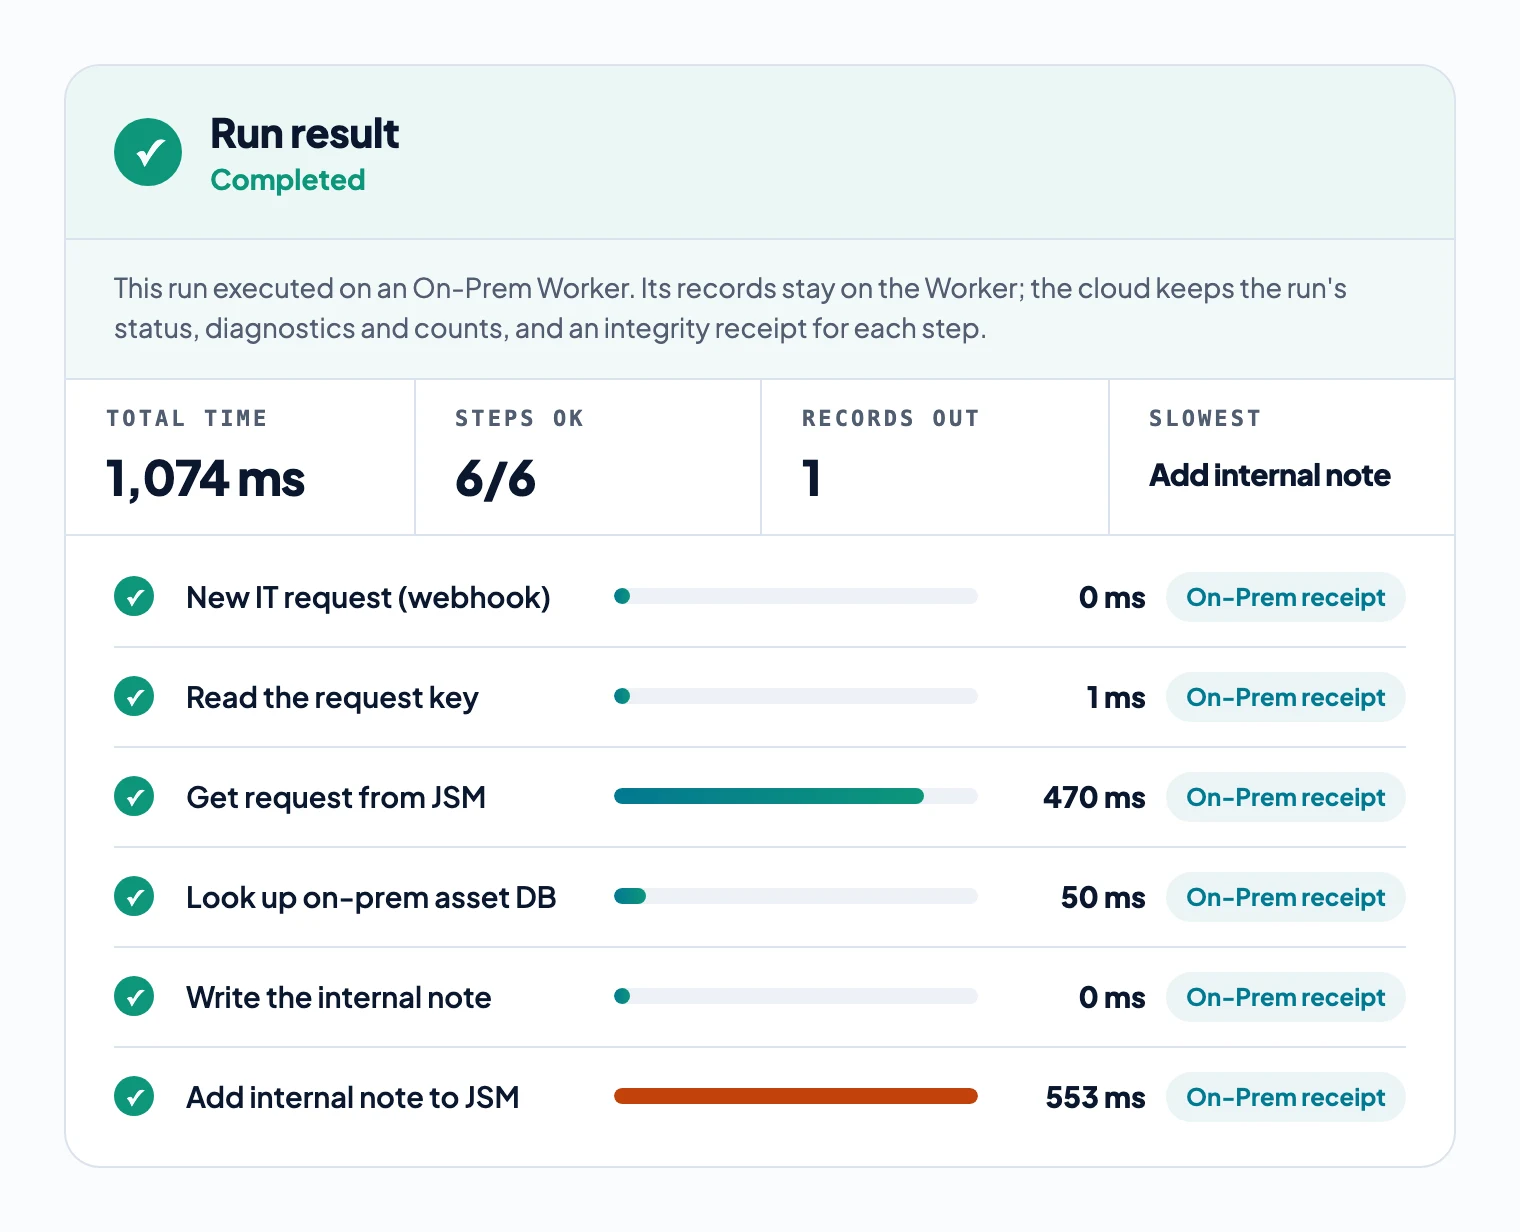View On-Prem receipt for Add internal note to JSM
Viewport: 1520px width, 1232px height.
point(1286,1097)
